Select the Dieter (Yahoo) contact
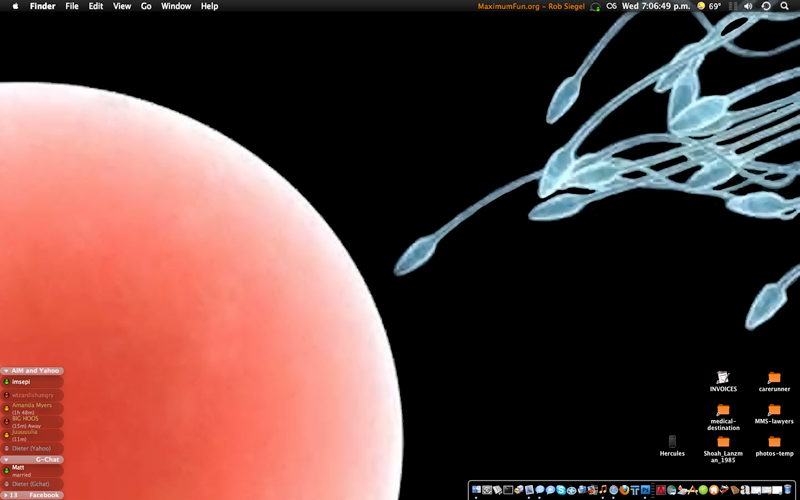The height and width of the screenshot is (500, 800). pyautogui.click(x=32, y=448)
